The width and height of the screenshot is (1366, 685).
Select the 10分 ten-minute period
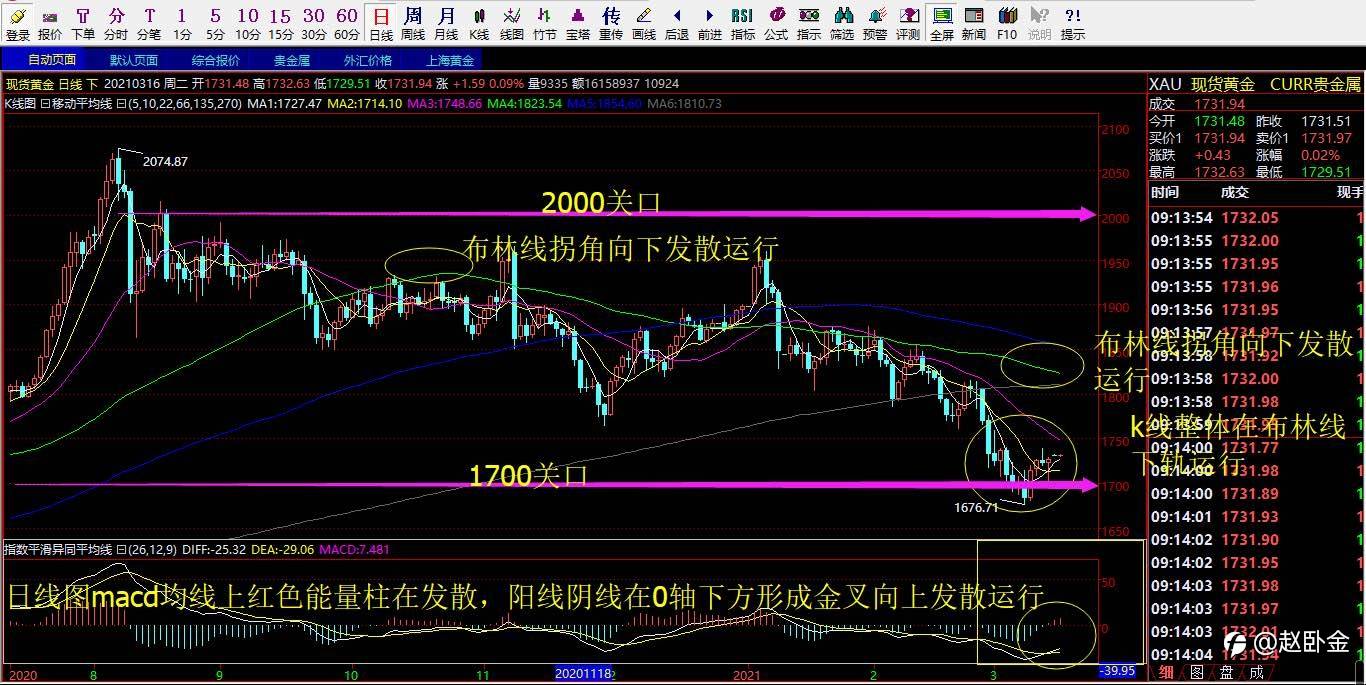point(248,22)
